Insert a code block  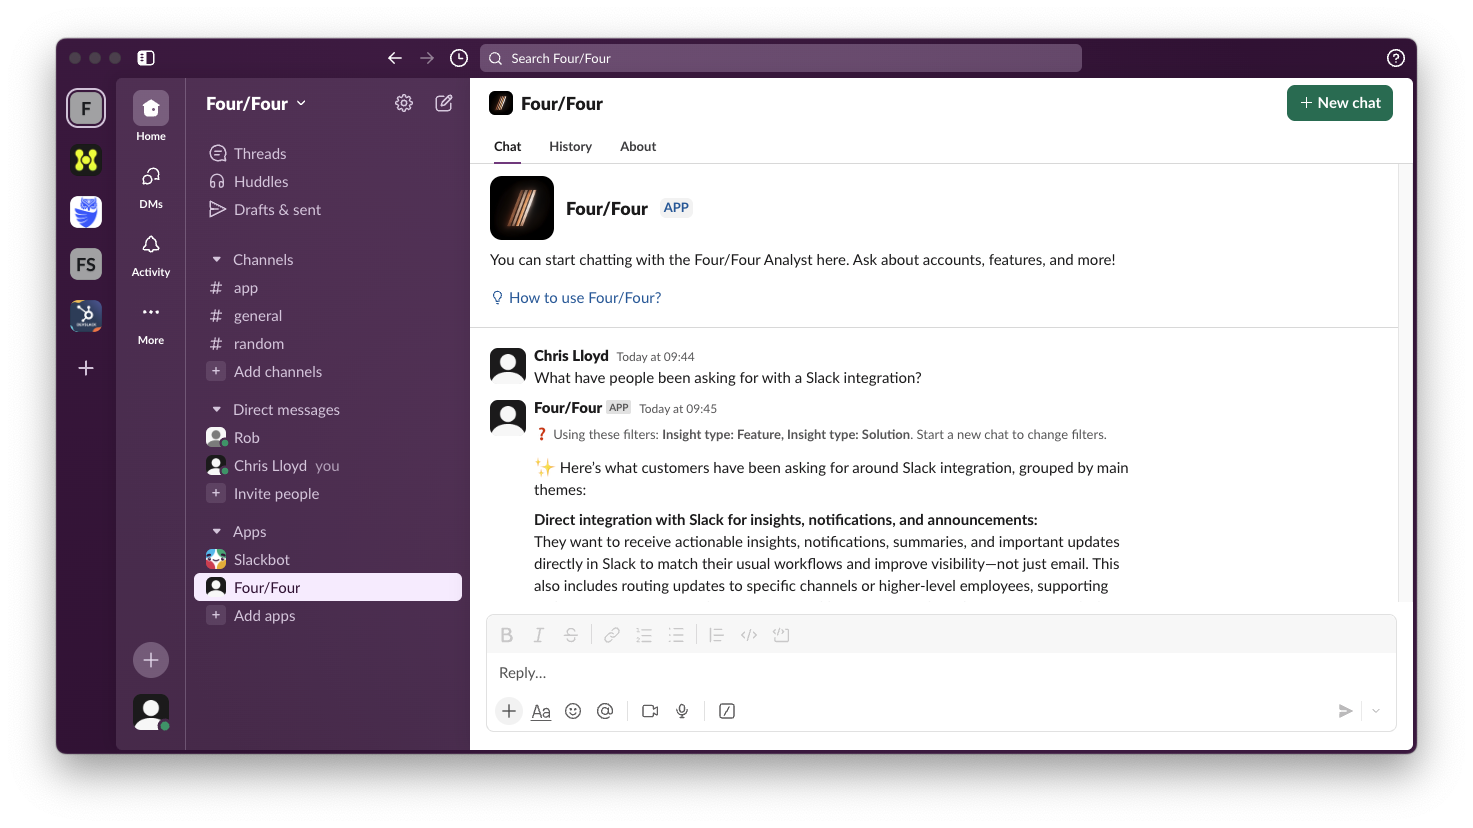(x=781, y=635)
